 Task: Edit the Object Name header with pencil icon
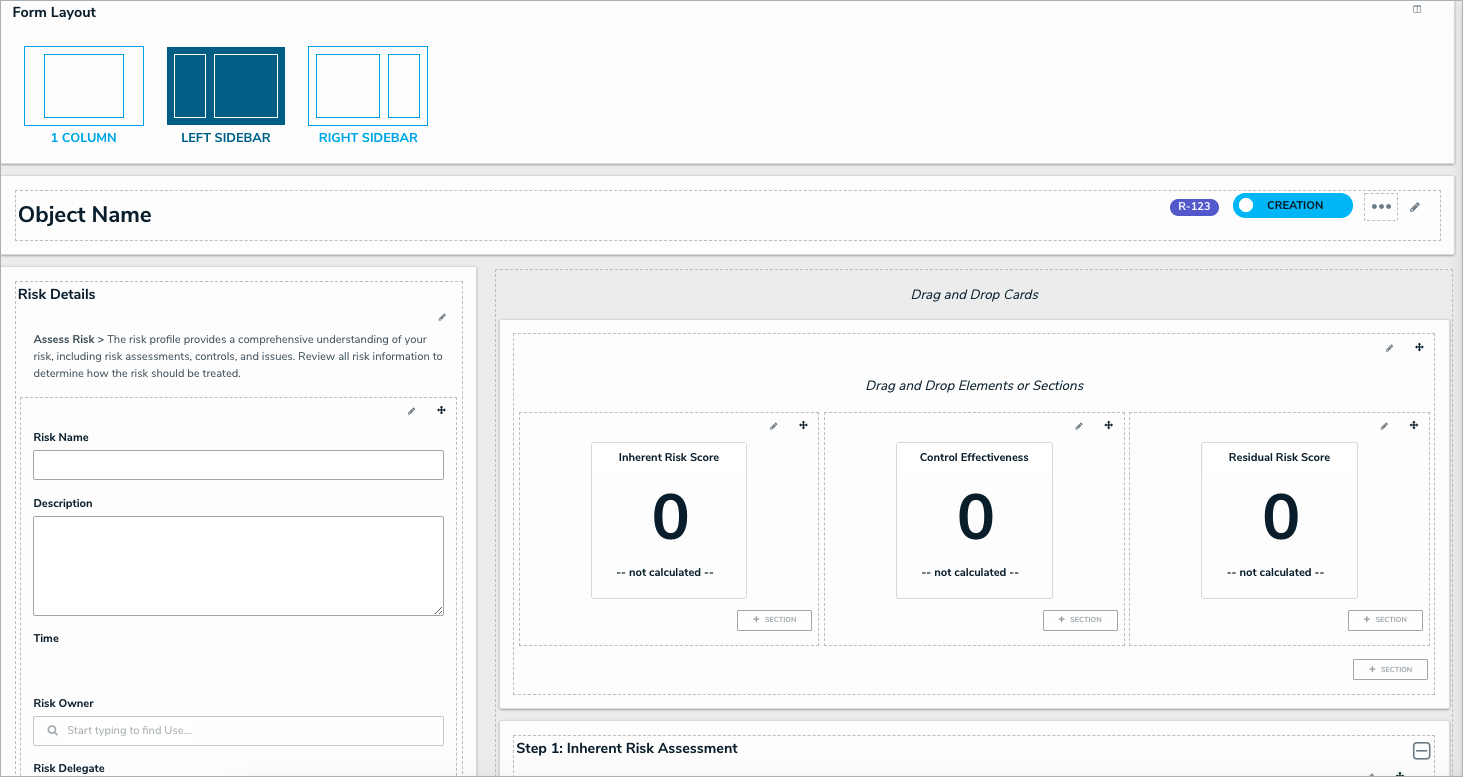pos(1414,207)
